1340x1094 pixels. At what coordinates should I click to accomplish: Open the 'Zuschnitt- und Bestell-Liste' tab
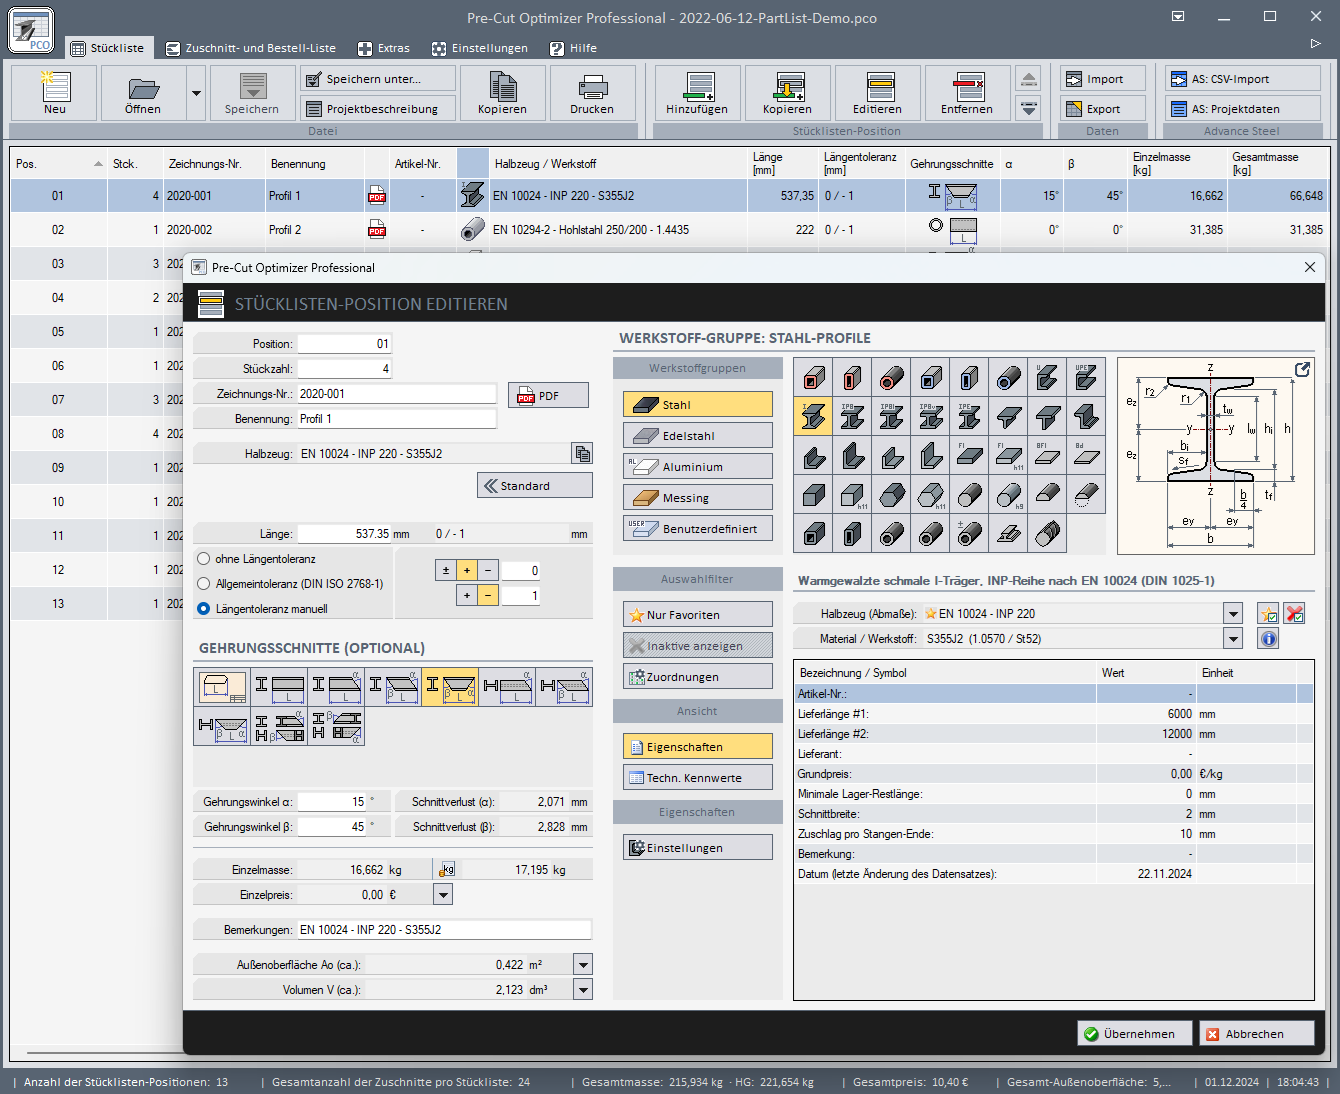[x=251, y=48]
